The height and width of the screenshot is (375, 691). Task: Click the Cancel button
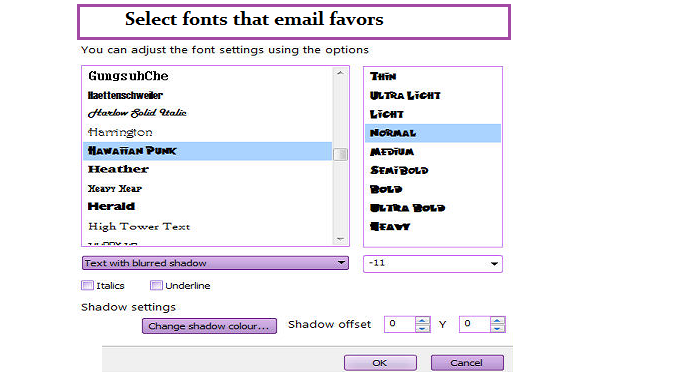tap(467, 363)
